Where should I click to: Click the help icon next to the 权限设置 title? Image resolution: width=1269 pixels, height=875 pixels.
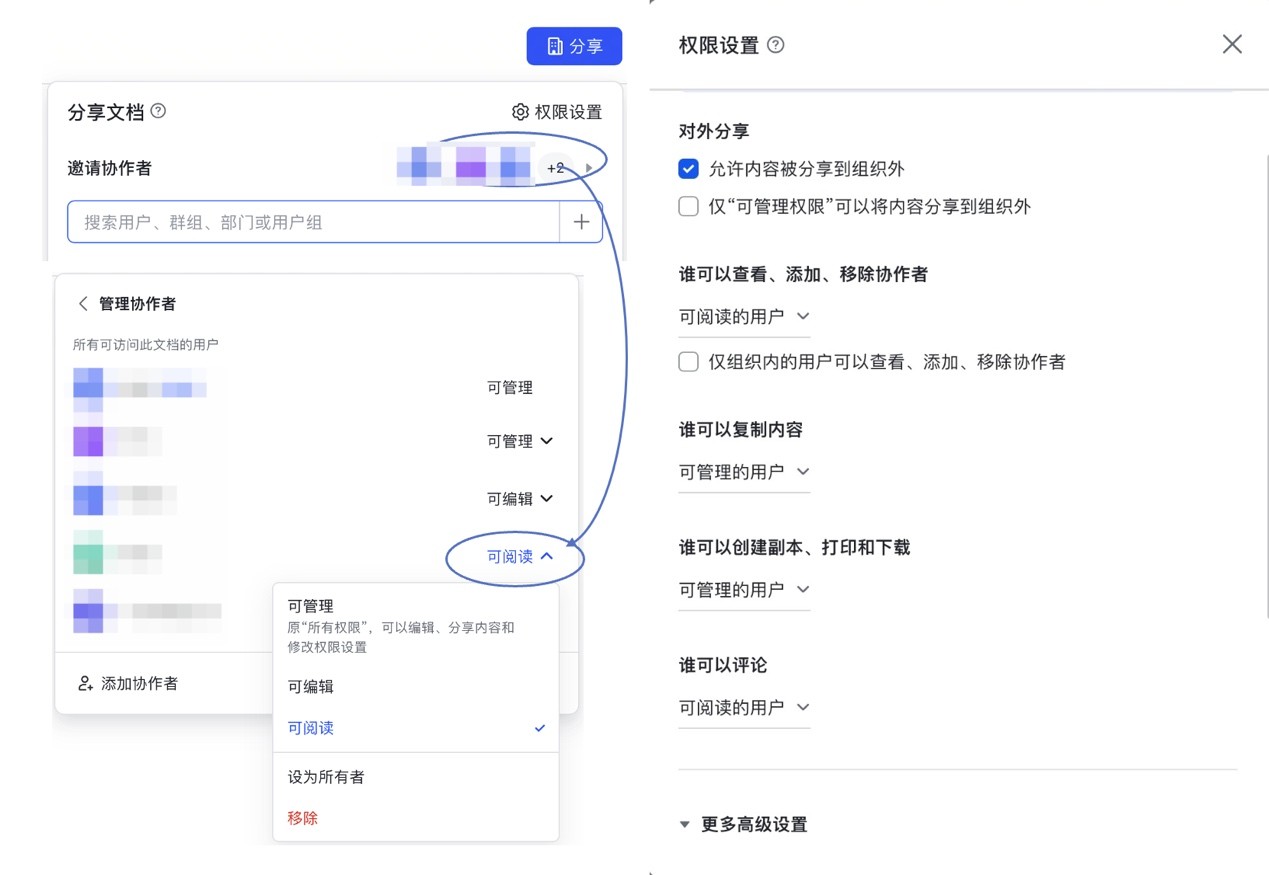(775, 45)
